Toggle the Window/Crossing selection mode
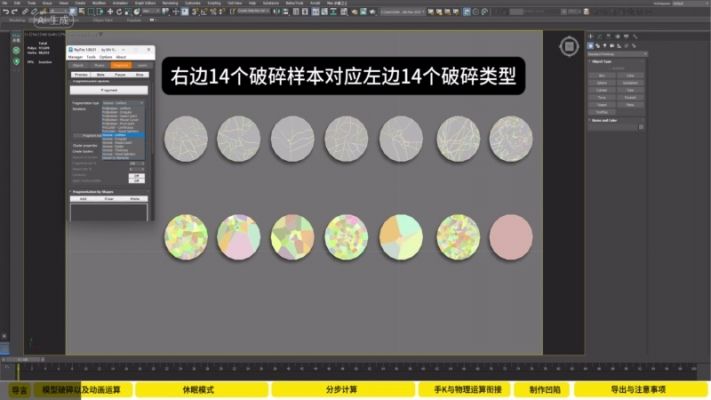This screenshot has width=711, height=400. coord(100,12)
